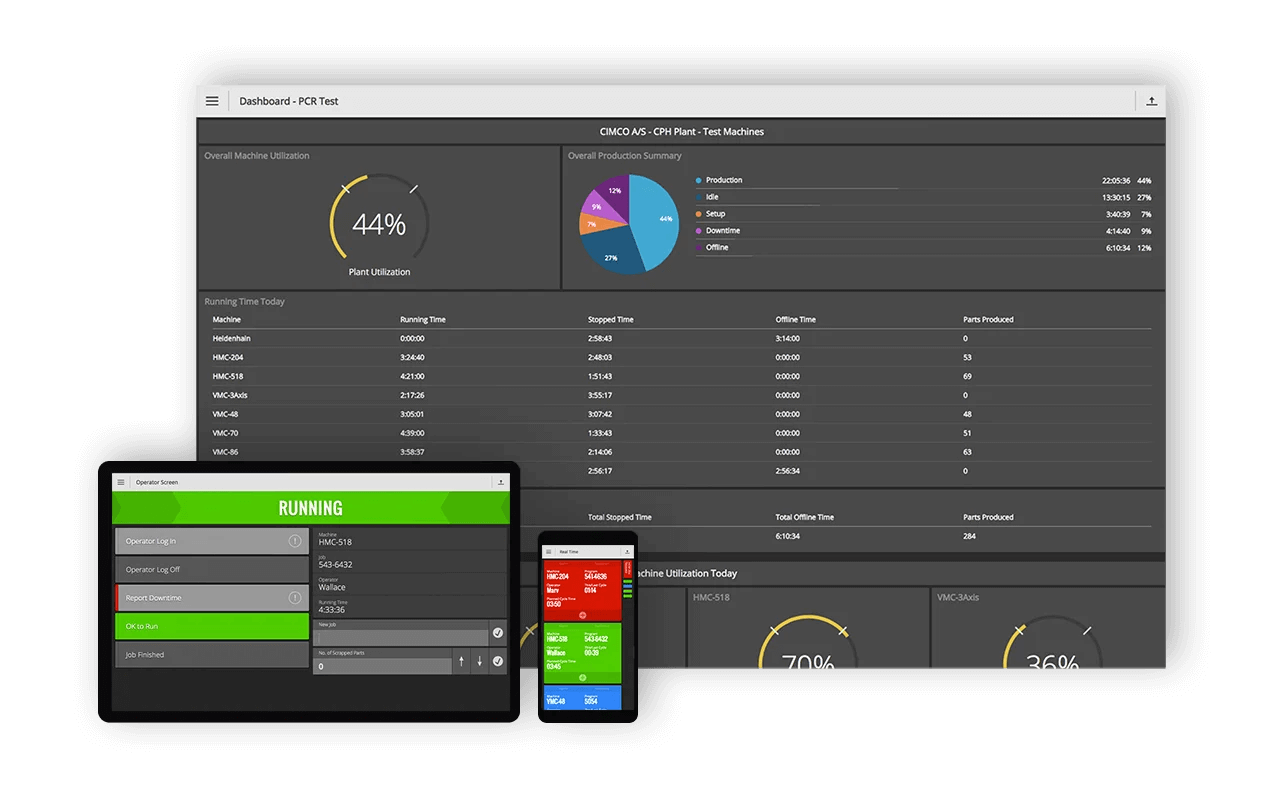This screenshot has width=1272, height=798.
Task: Open the hamburger menu in Dashboard header
Action: coord(212,101)
